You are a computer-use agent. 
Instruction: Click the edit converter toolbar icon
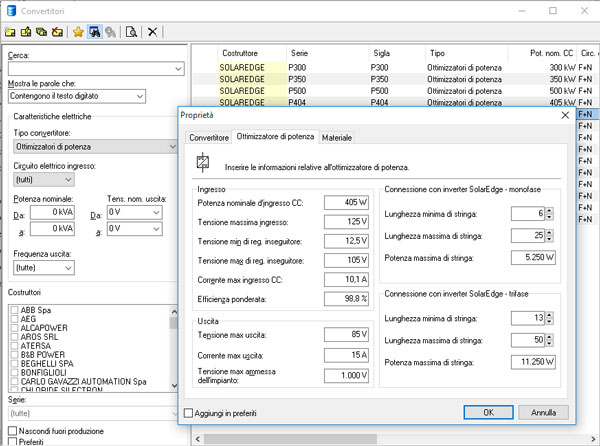[26, 32]
